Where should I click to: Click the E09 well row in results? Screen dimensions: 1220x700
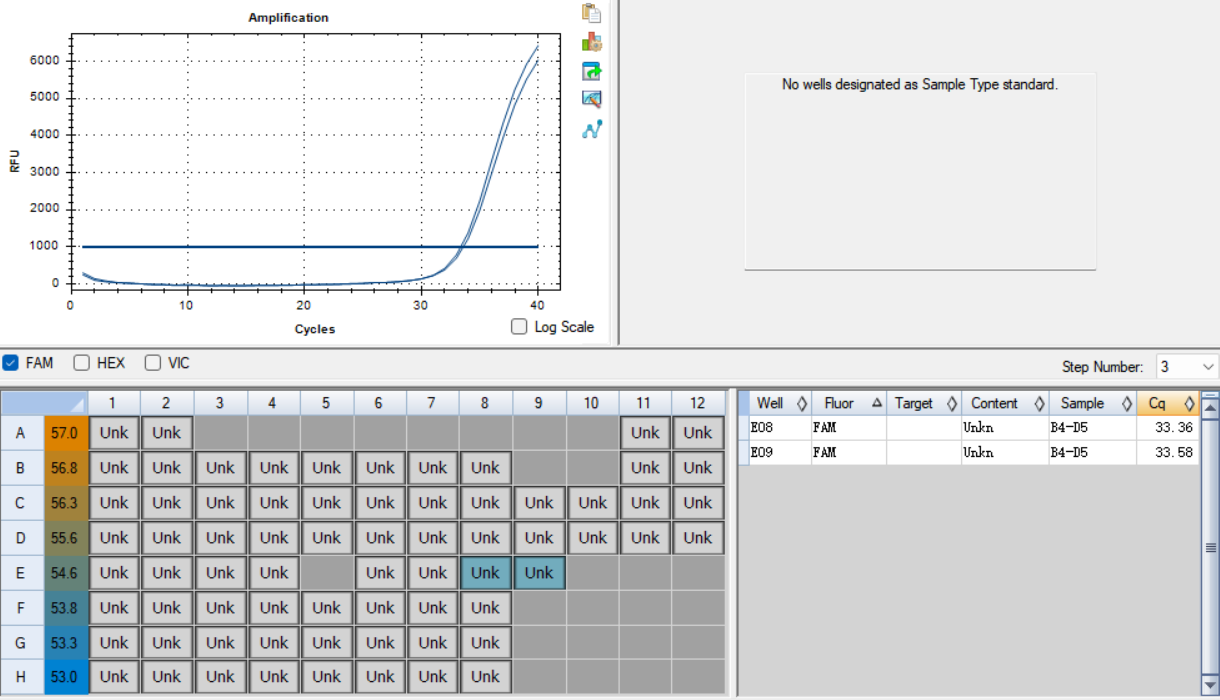click(x=968, y=452)
